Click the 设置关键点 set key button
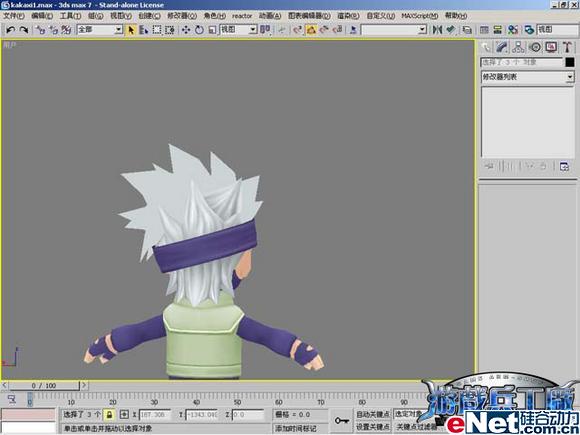Image resolution: width=580 pixels, height=435 pixels. click(372, 427)
